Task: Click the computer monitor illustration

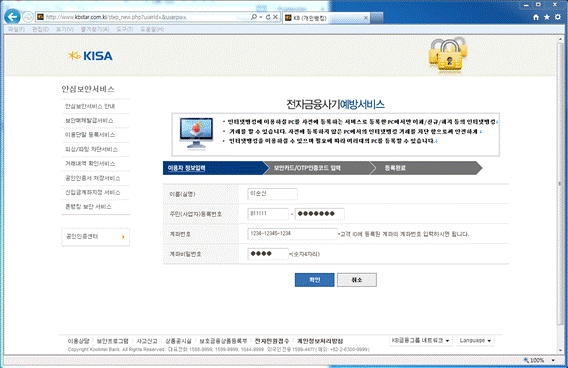Action: tap(196, 134)
